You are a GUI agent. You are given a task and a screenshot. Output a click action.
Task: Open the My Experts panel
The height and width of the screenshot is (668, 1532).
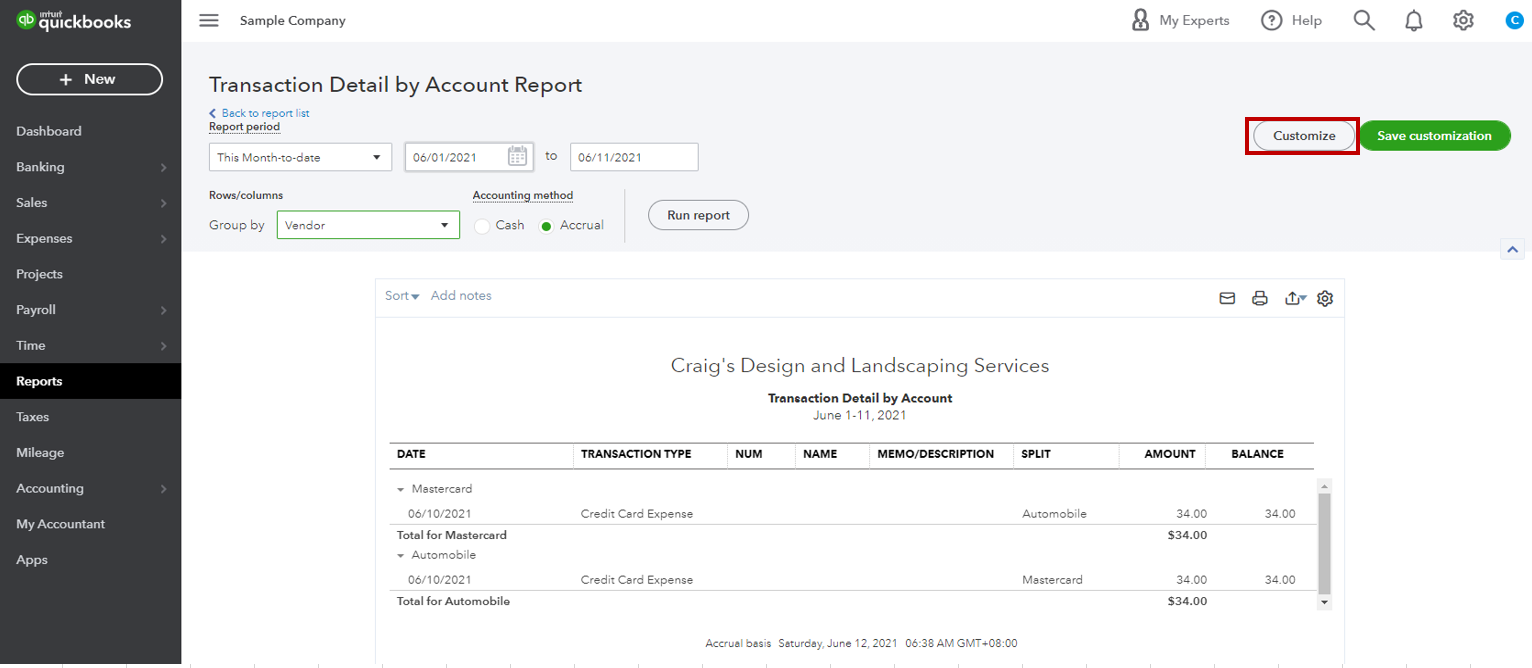pos(1180,19)
